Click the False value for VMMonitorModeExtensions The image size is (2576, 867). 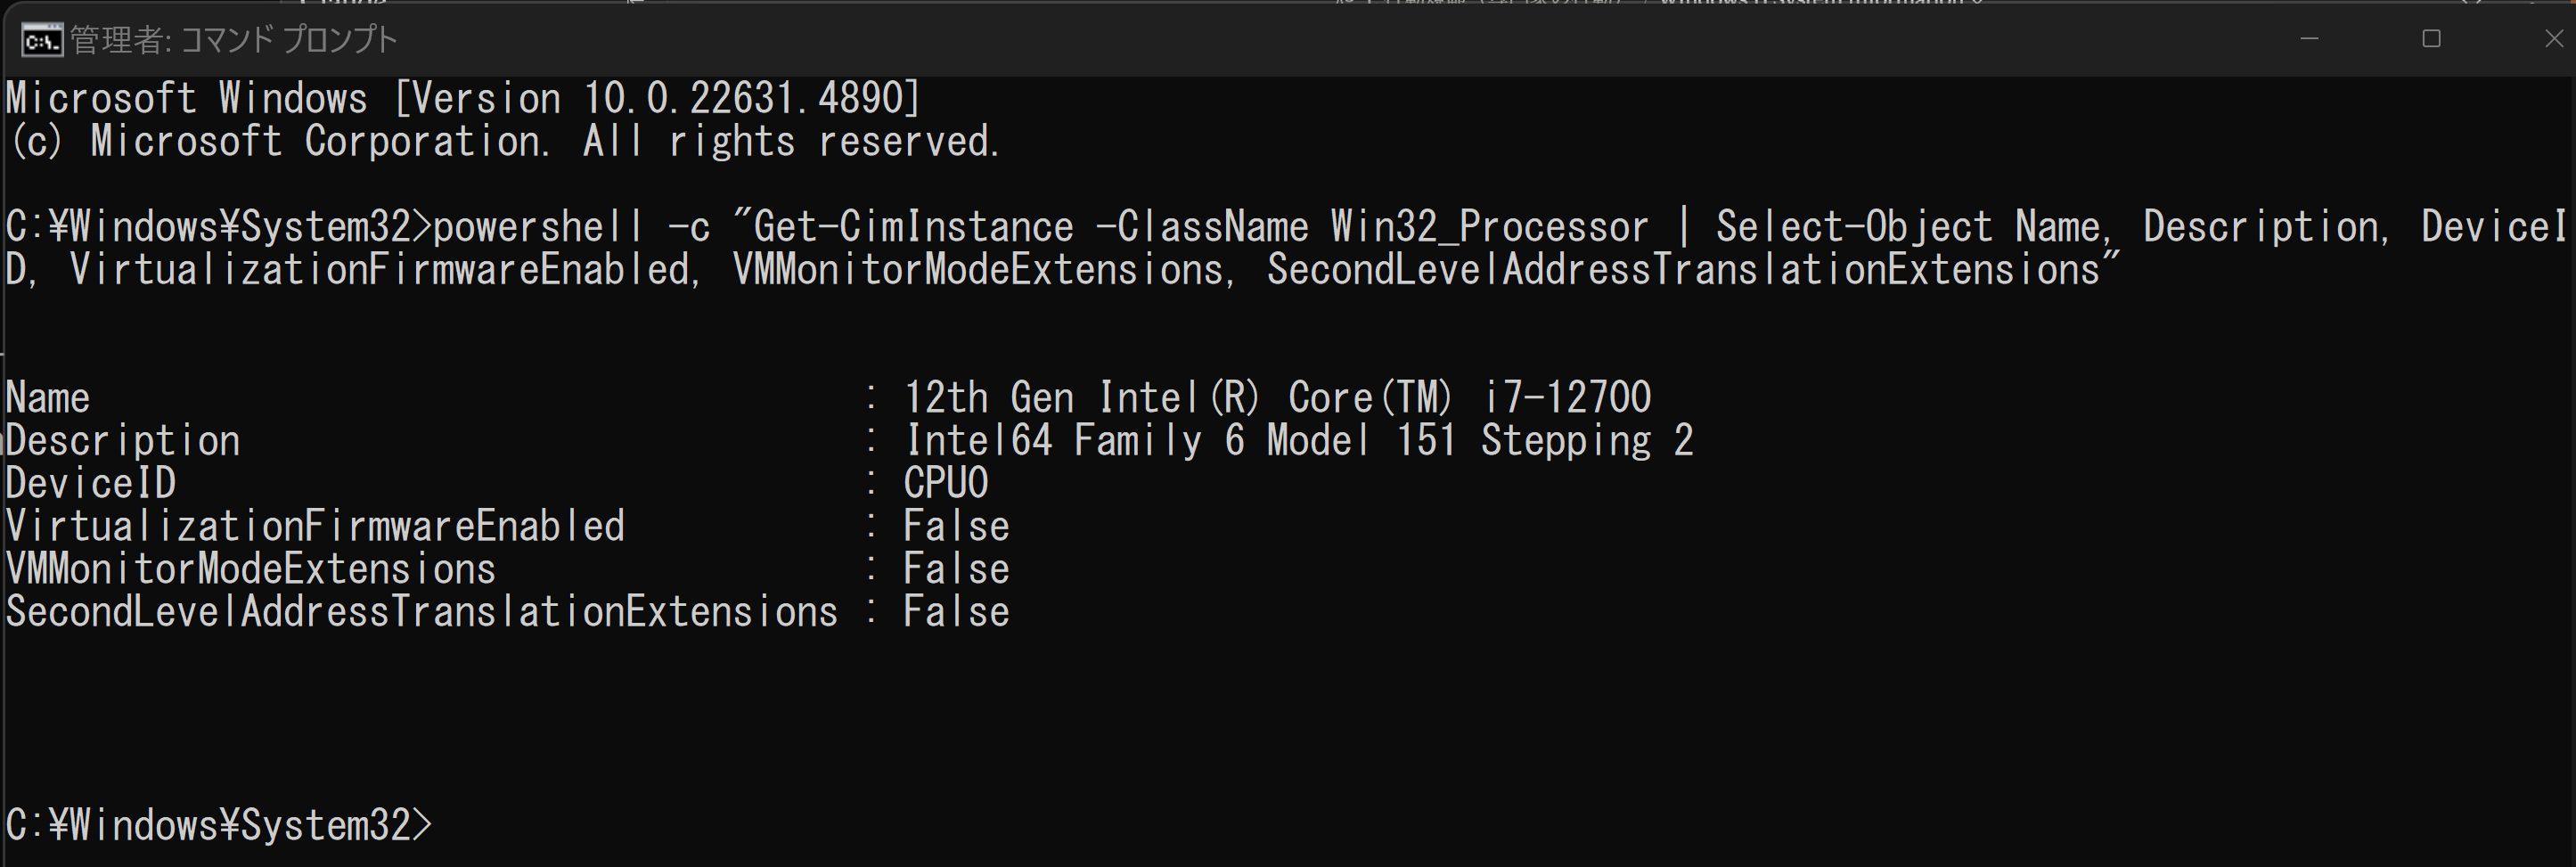pos(956,569)
